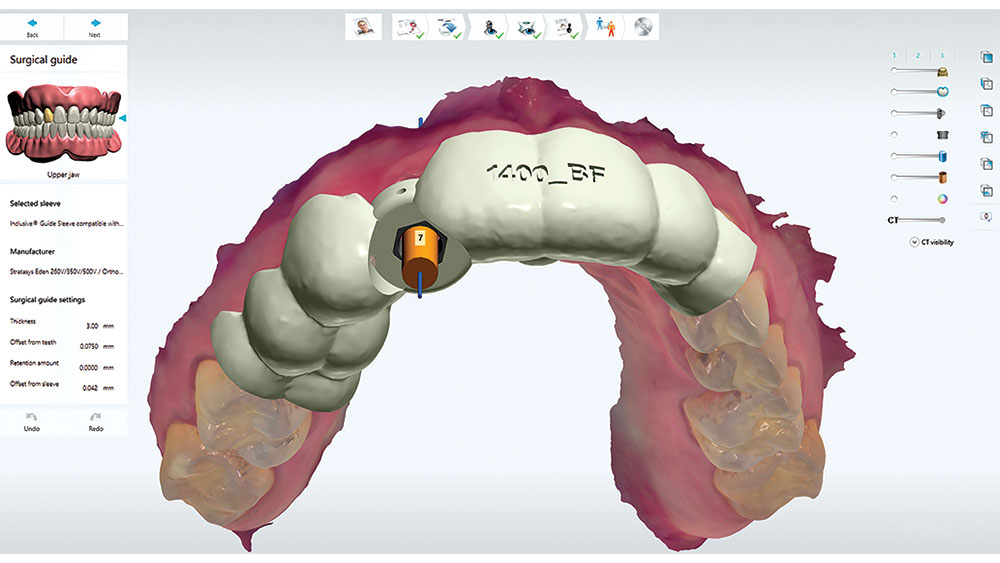This screenshot has height=563, width=1000.
Task: Advance with the Next arrow button
Action: pyautogui.click(x=95, y=27)
